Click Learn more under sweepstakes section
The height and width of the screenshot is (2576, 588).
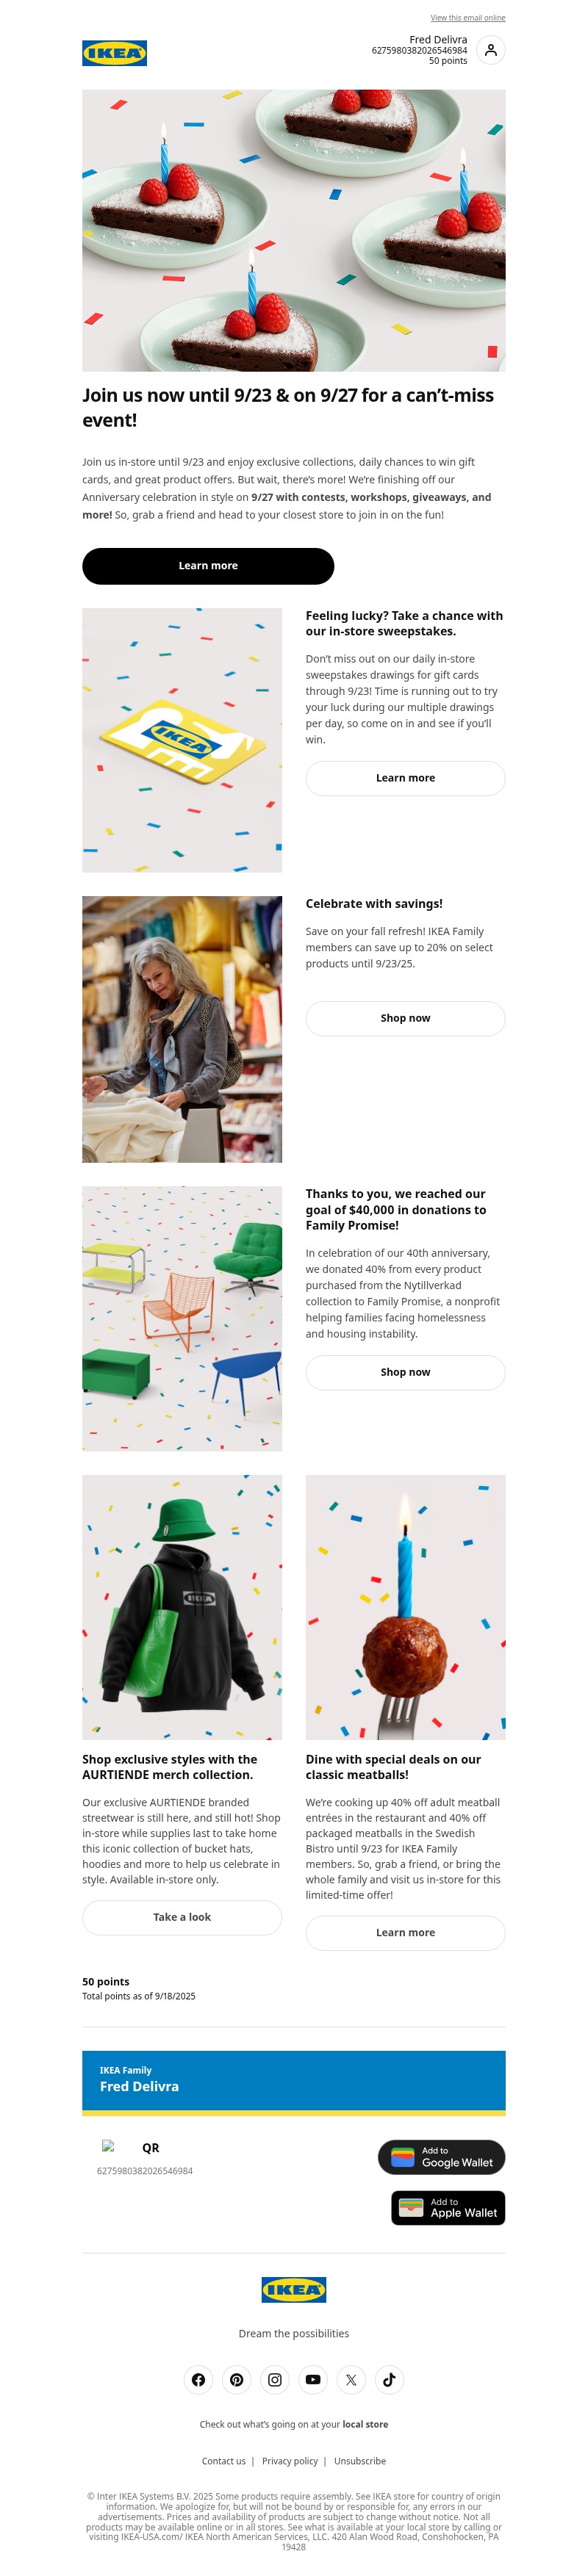[405, 778]
